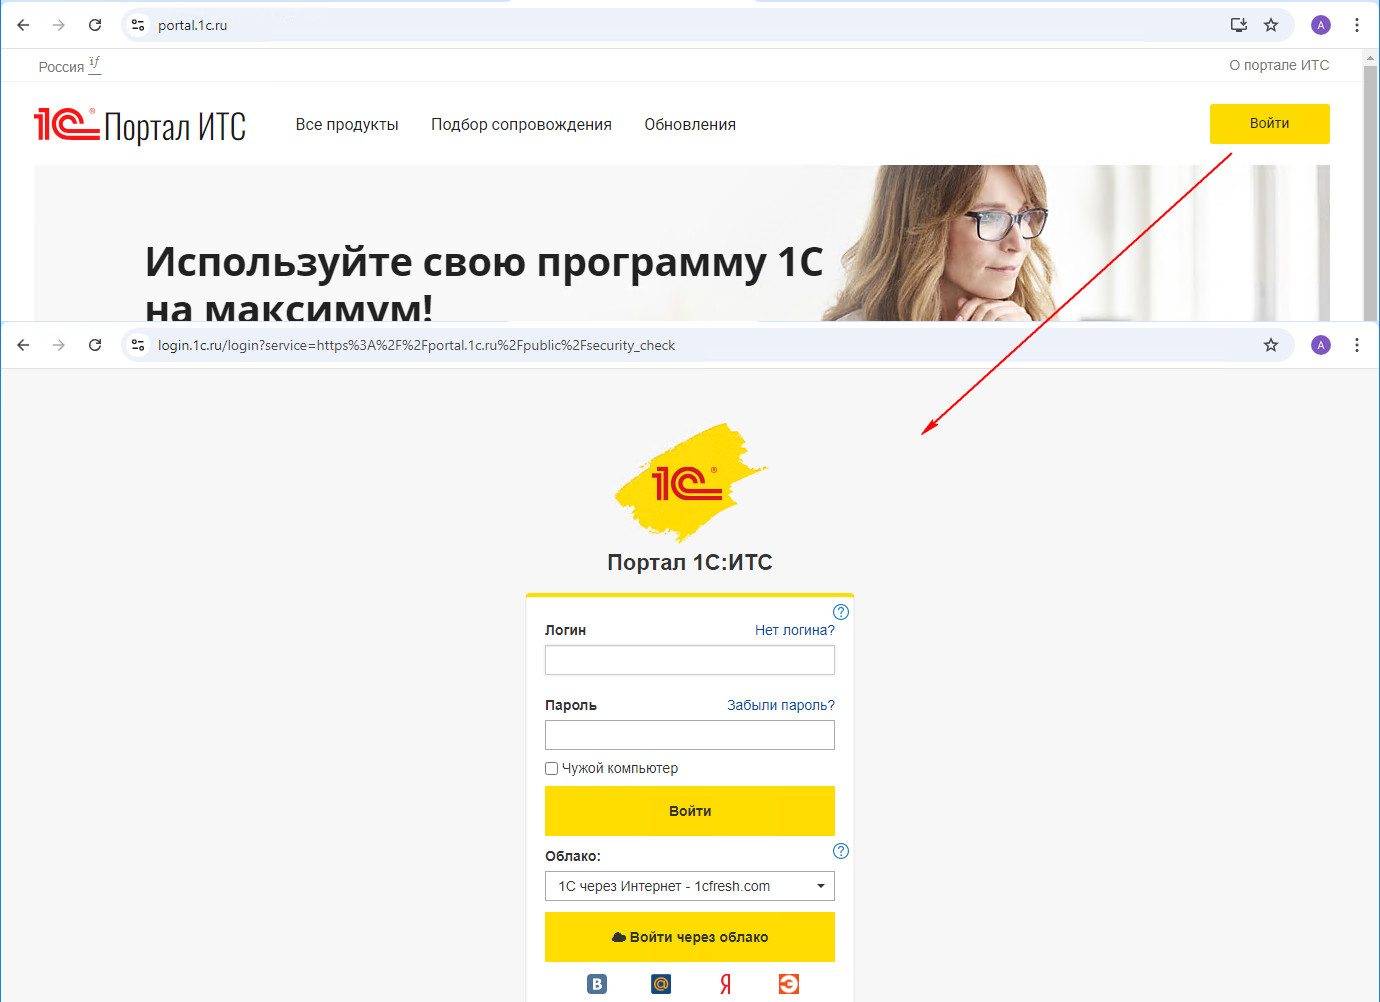Click the 1С Портал ИТС logo in header
Image resolution: width=1380 pixels, height=1002 pixels.
point(140,126)
